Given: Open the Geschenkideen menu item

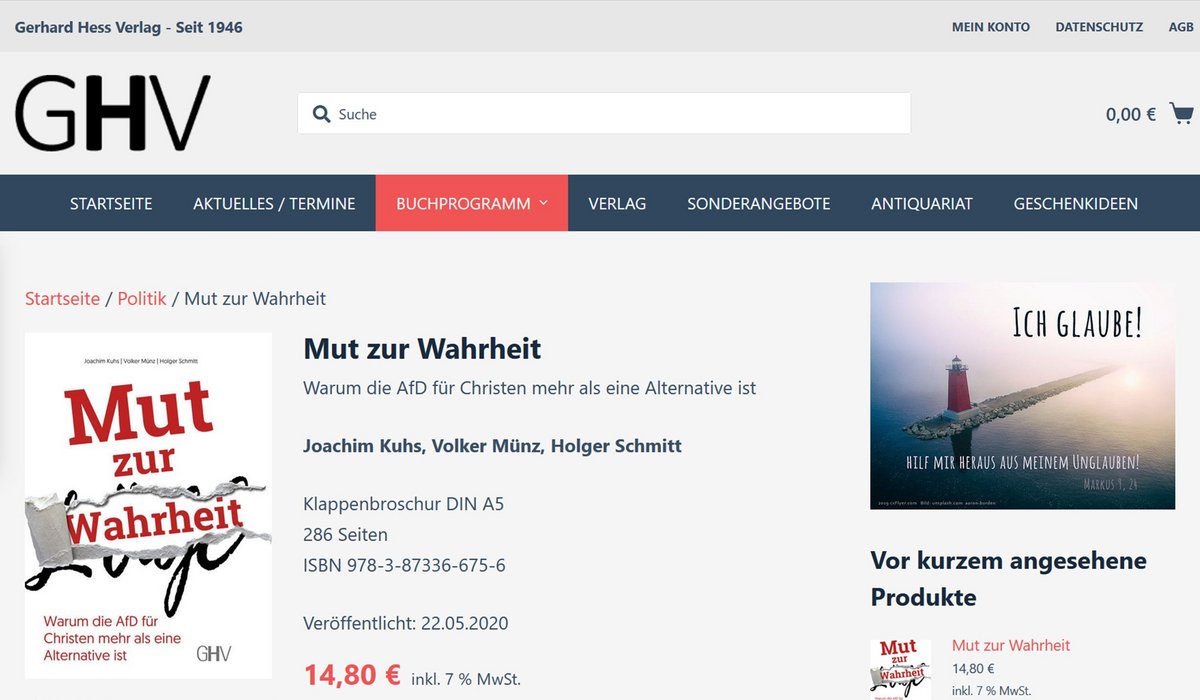Looking at the screenshot, I should coord(1076,203).
